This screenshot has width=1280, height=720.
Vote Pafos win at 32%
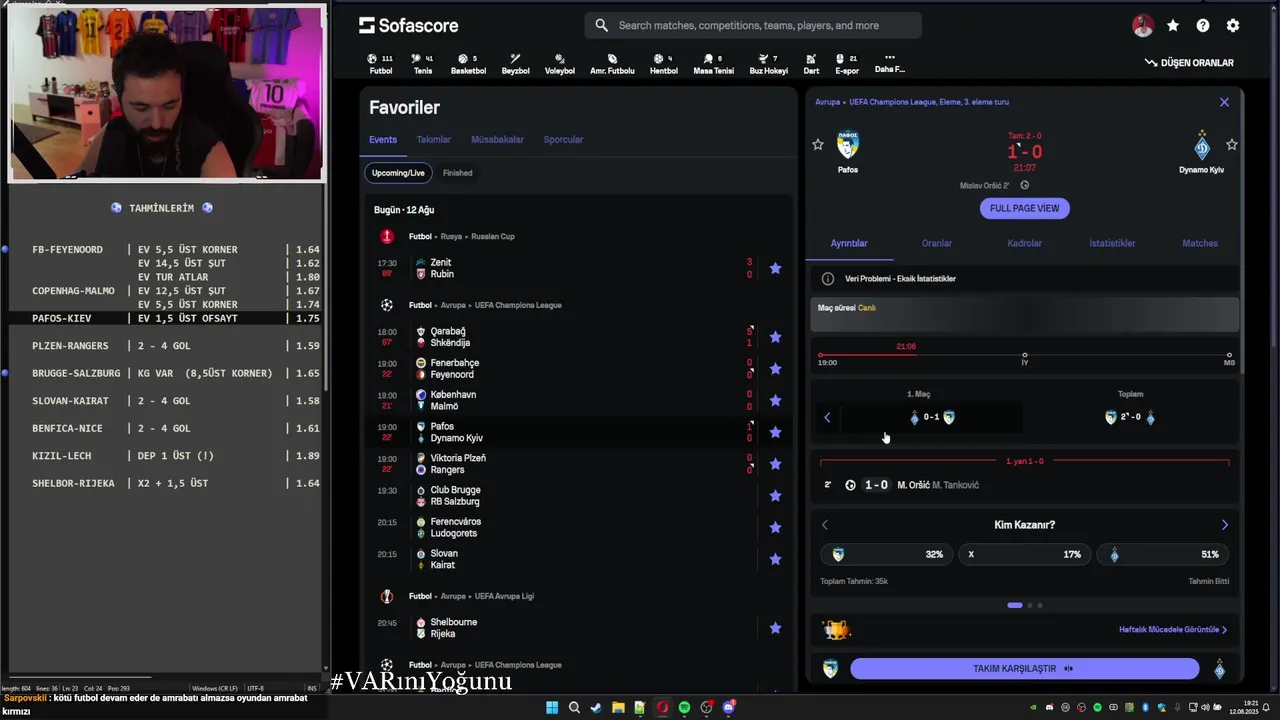pyautogui.click(x=886, y=554)
